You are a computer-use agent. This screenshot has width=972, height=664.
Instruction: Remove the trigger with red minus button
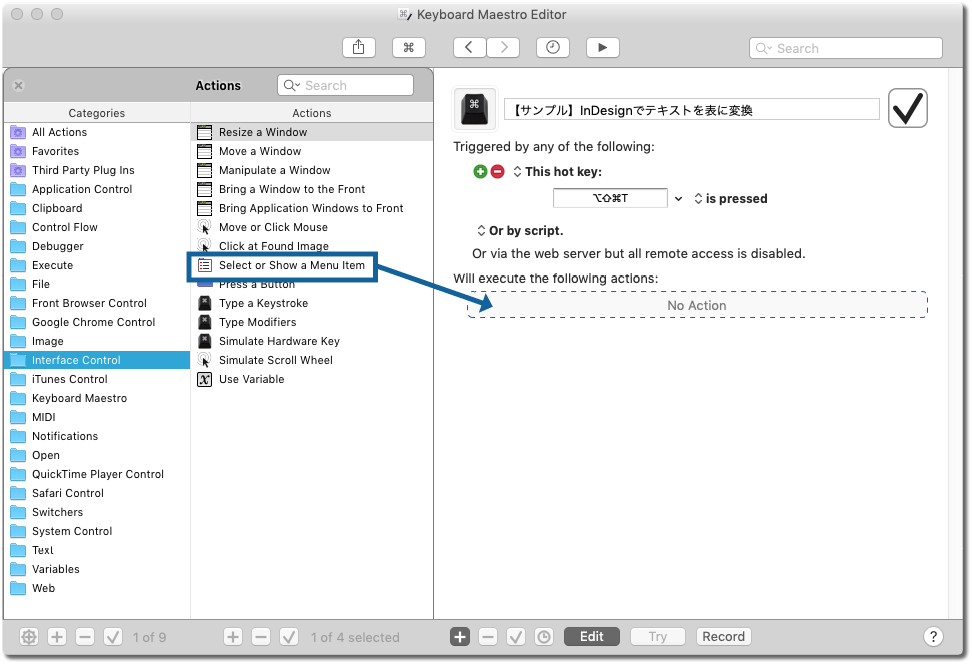tap(497, 172)
